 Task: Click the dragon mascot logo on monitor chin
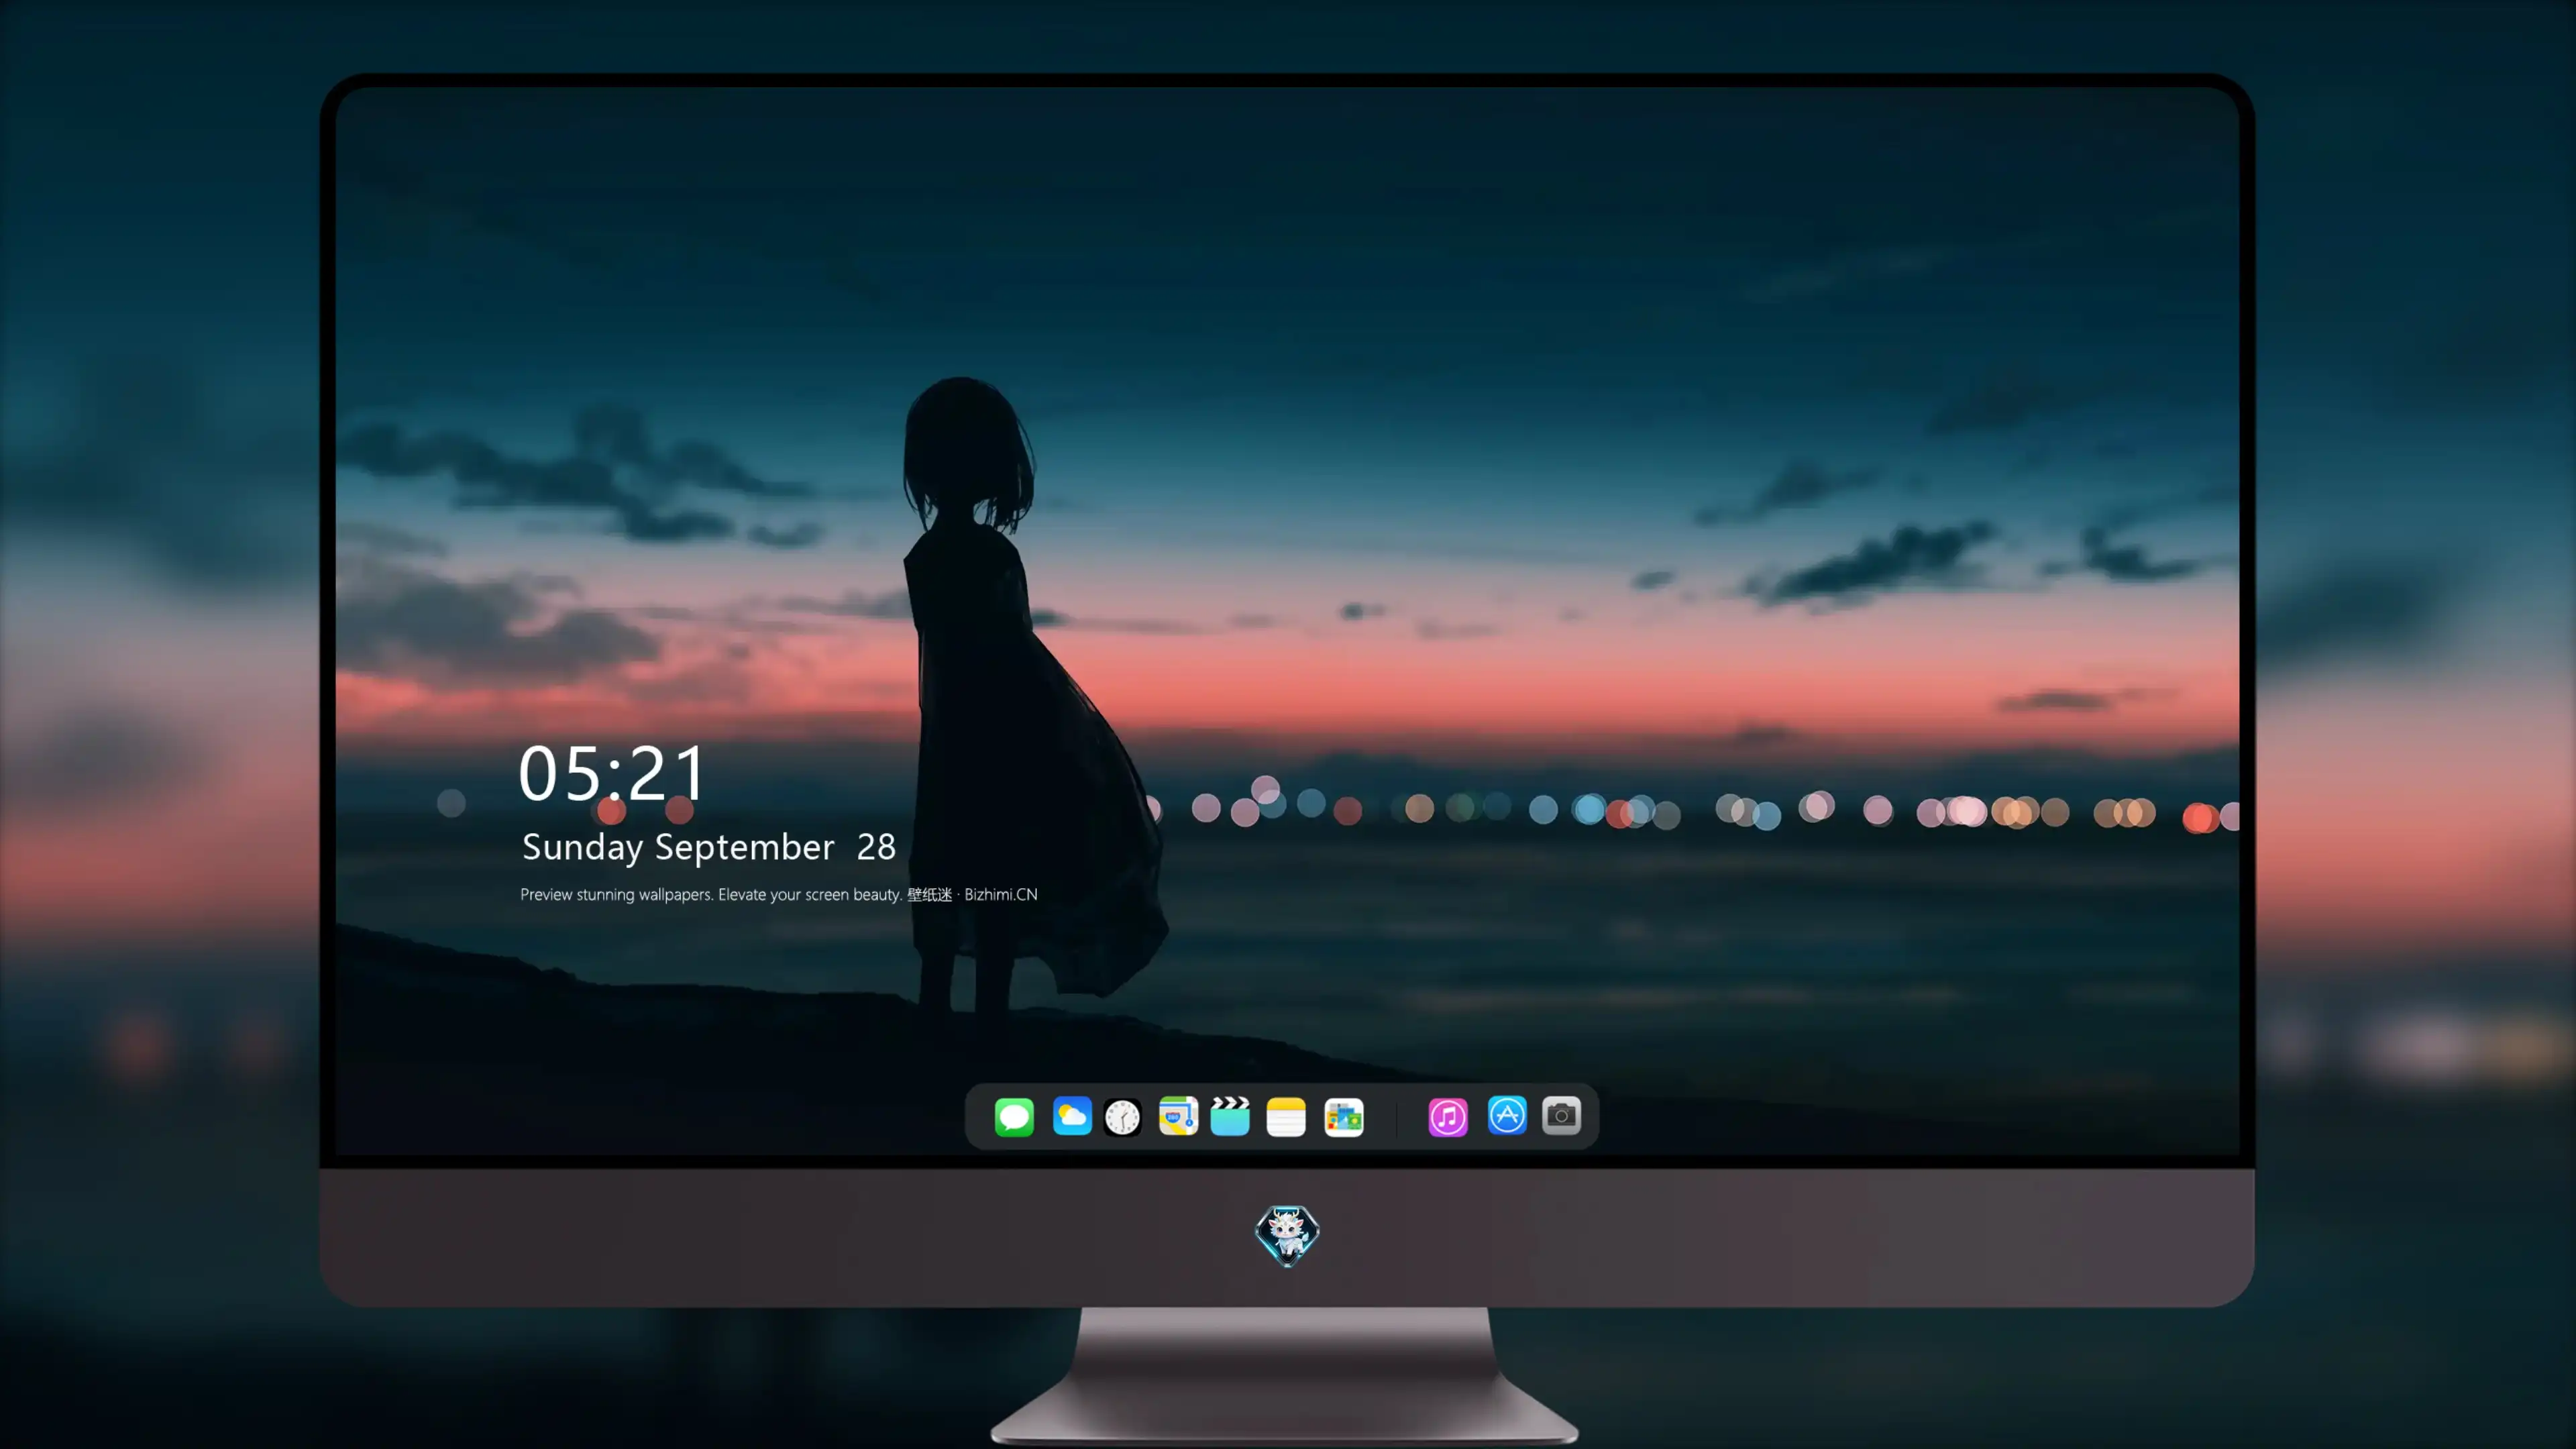click(1287, 1236)
